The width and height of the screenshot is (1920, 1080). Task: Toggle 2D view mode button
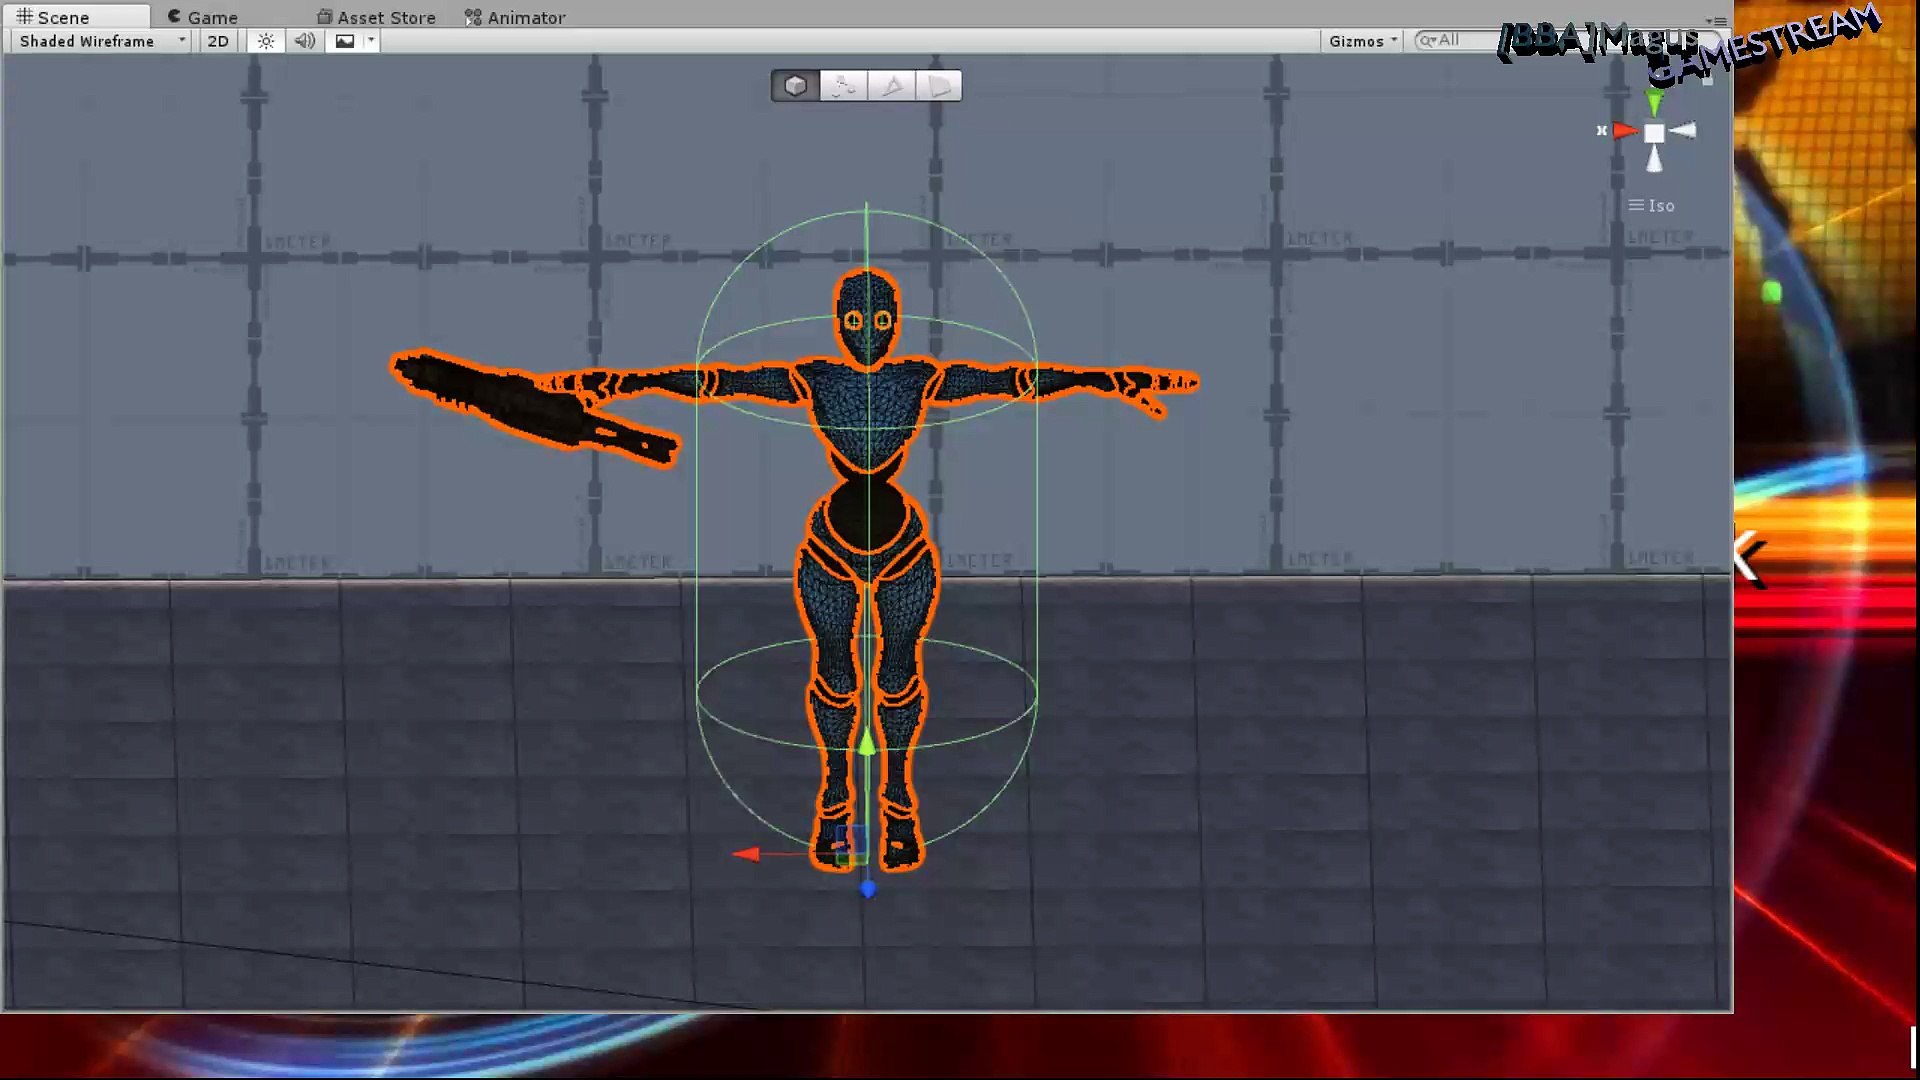pos(218,41)
